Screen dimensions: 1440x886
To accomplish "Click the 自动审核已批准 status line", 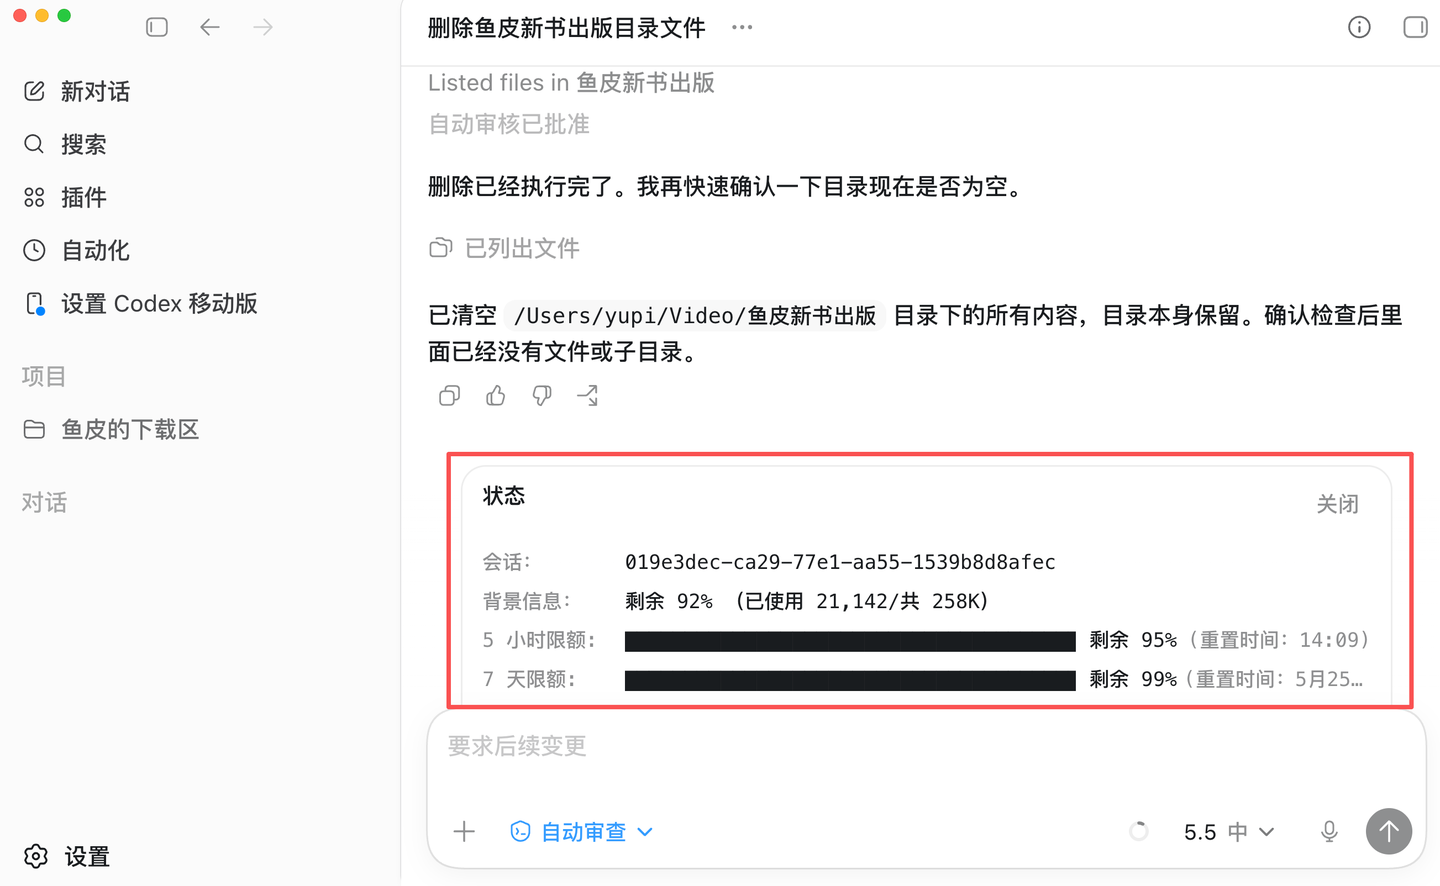I will (509, 124).
